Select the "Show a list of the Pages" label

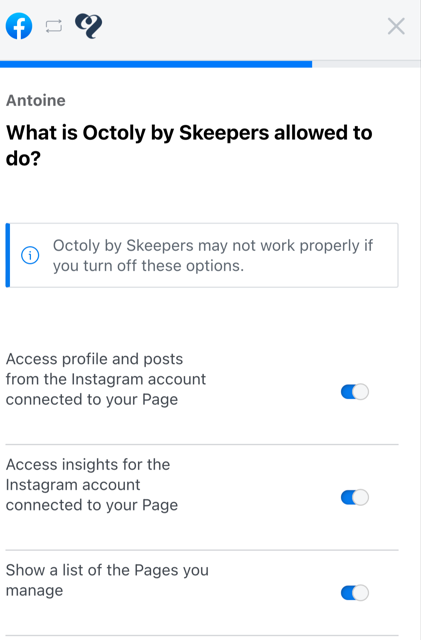[x=107, y=580]
